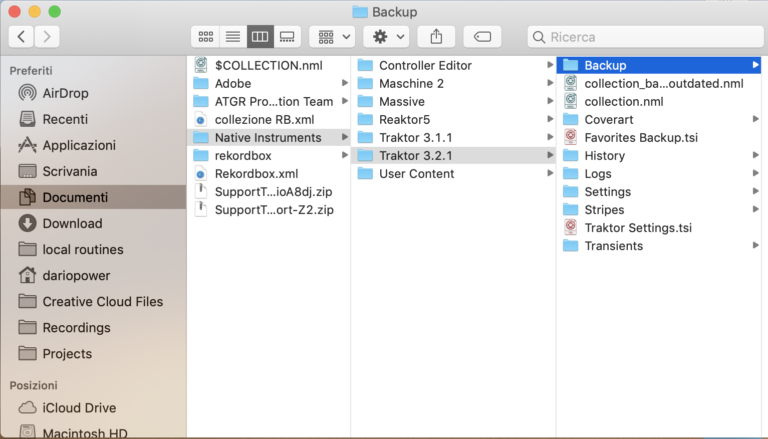Switch to column view

click(260, 37)
